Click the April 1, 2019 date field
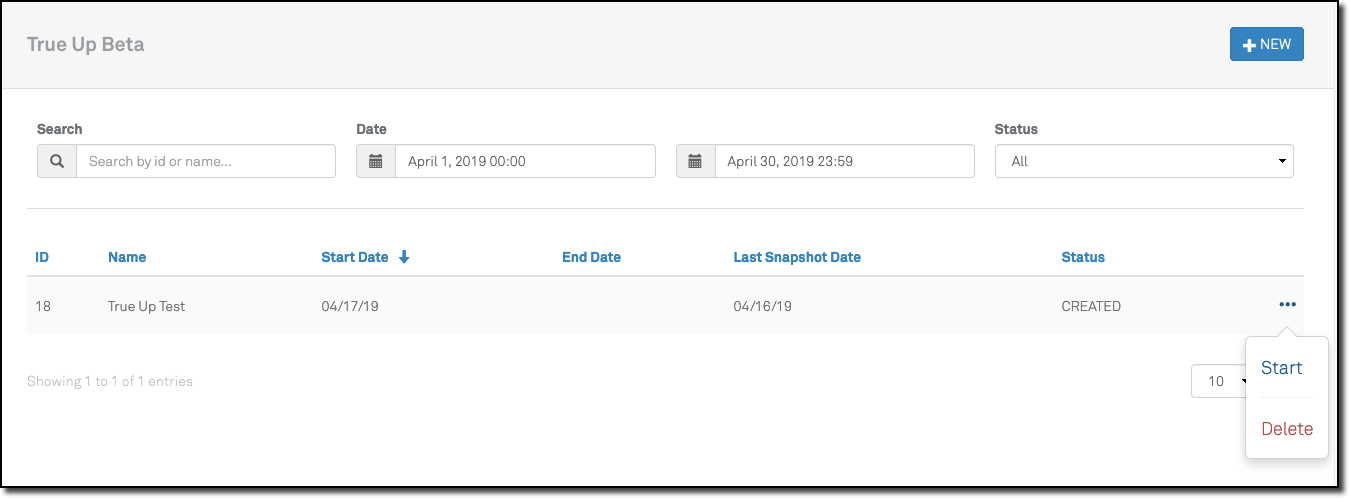 pos(524,161)
